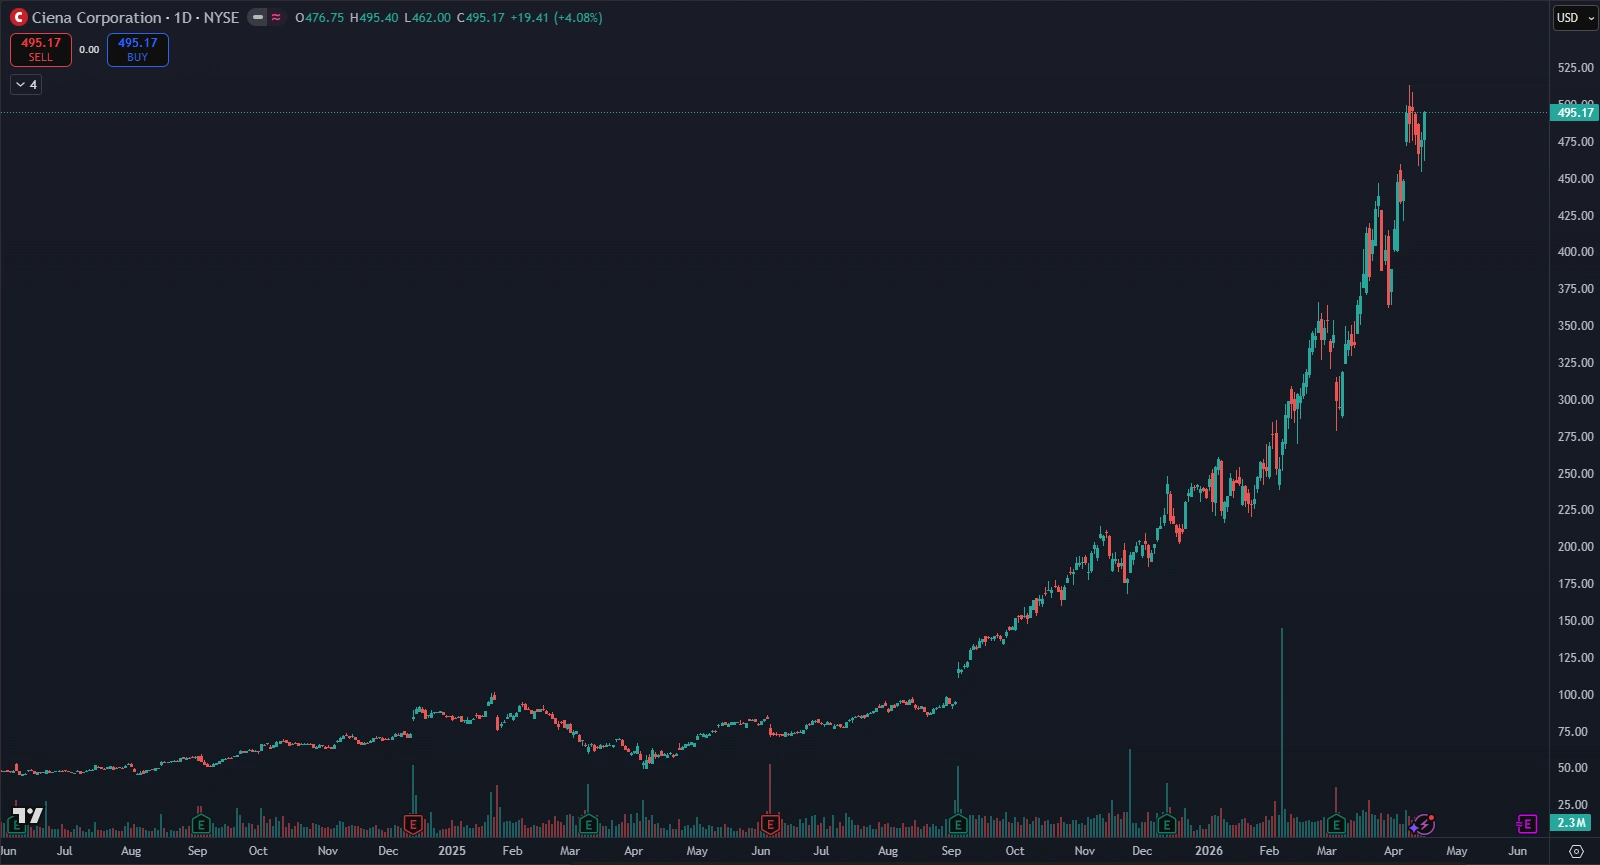
Task: Click the 100.00 price scale label
Action: 1576,695
